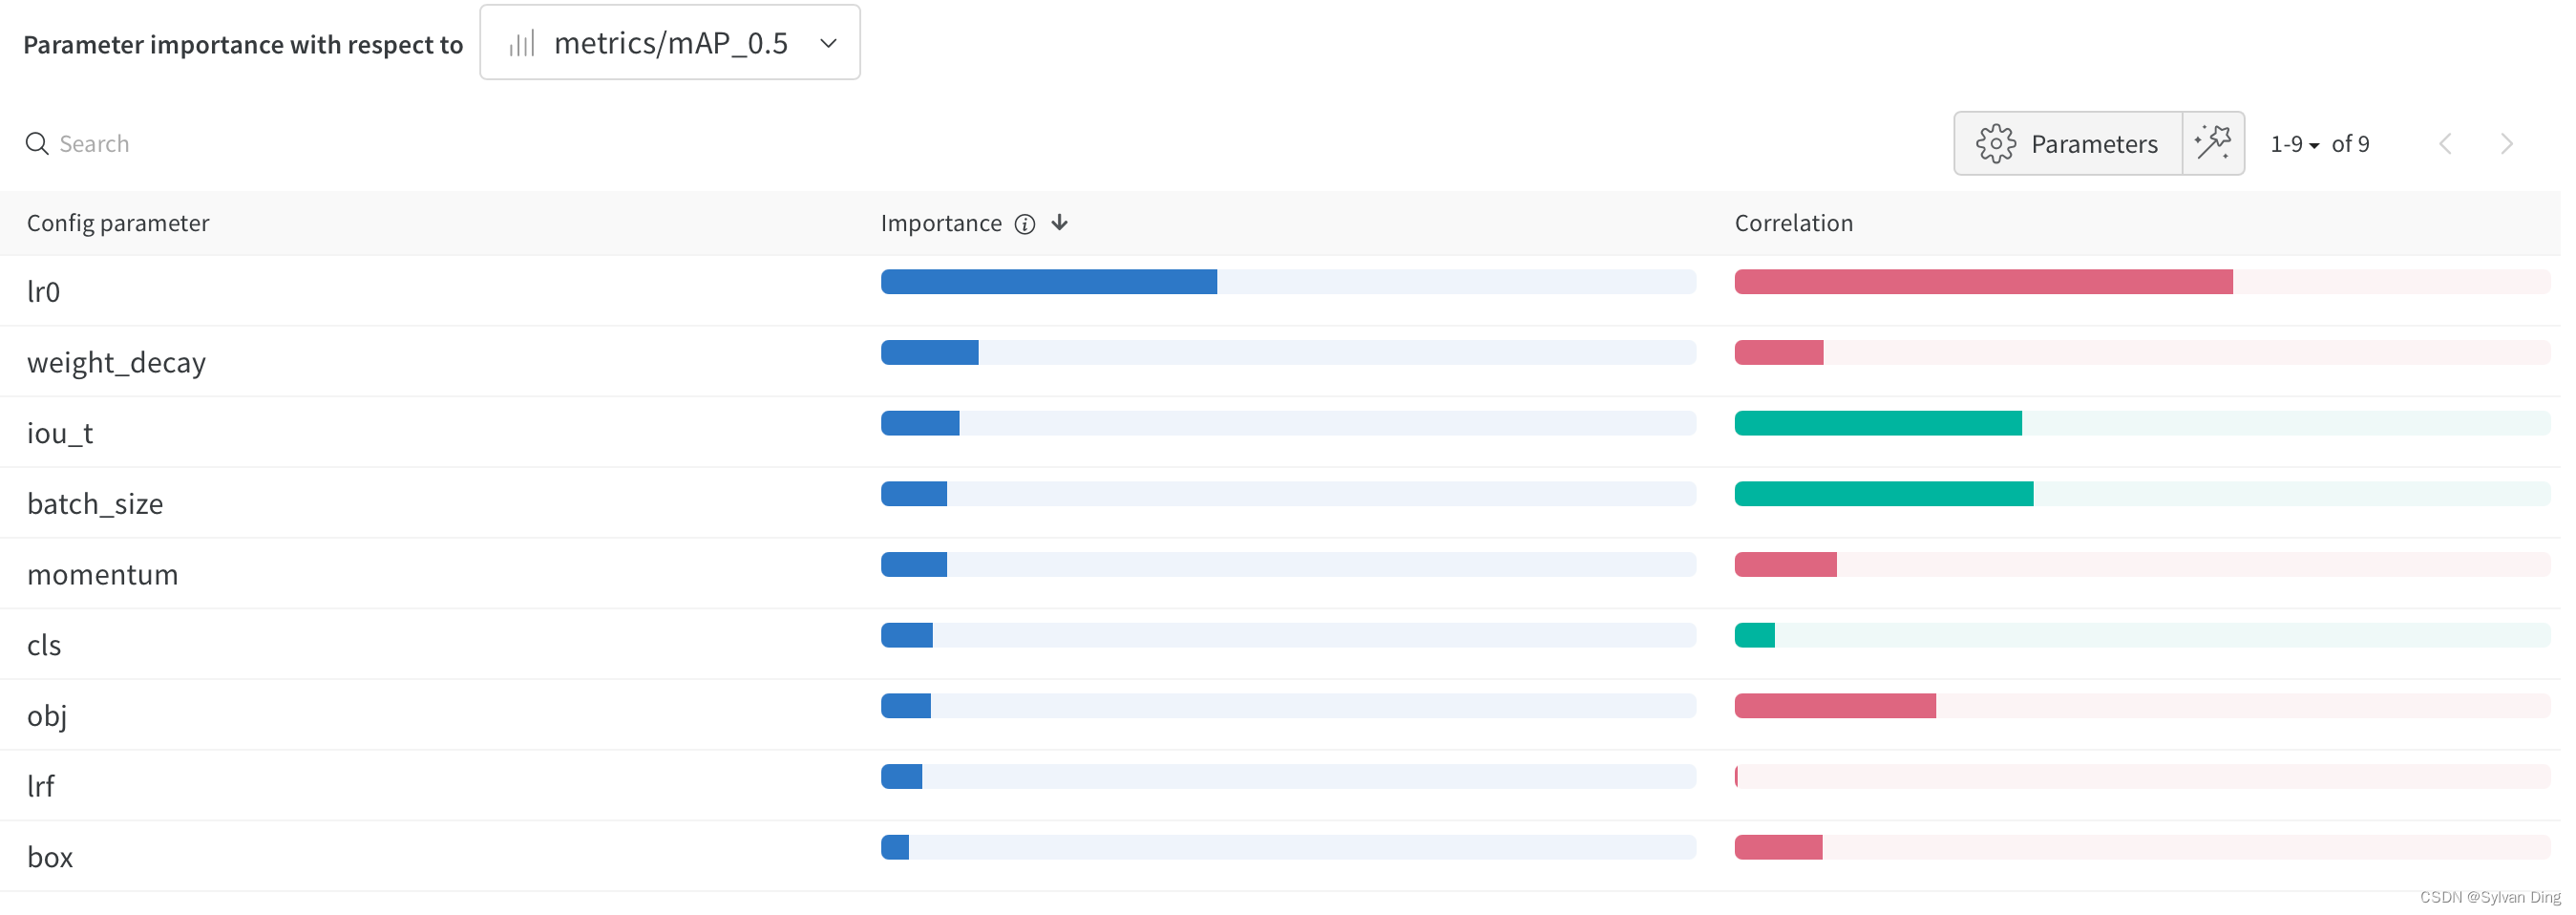2576x915 pixels.
Task: Select the weight_decay parameter row
Action: pos(1280,361)
